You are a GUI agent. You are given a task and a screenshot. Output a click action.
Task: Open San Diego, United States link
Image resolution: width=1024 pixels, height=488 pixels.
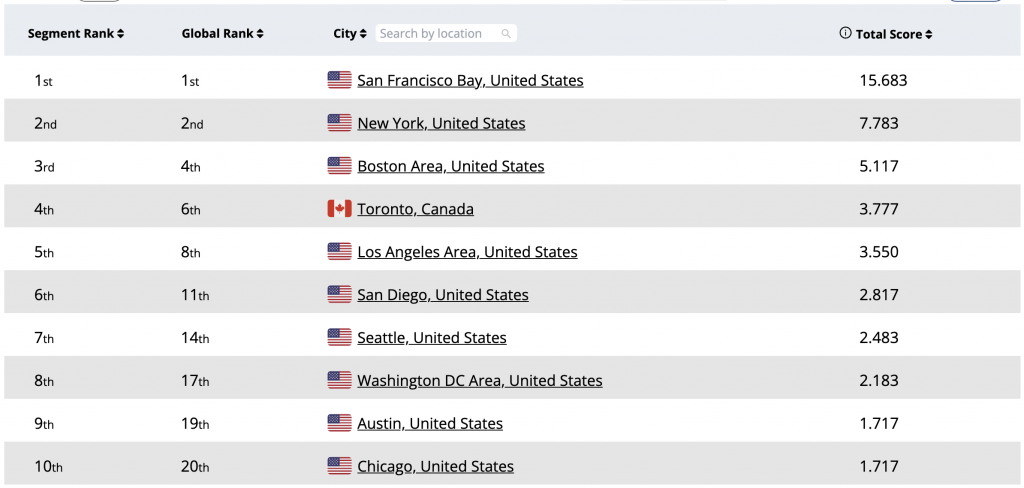pos(442,295)
